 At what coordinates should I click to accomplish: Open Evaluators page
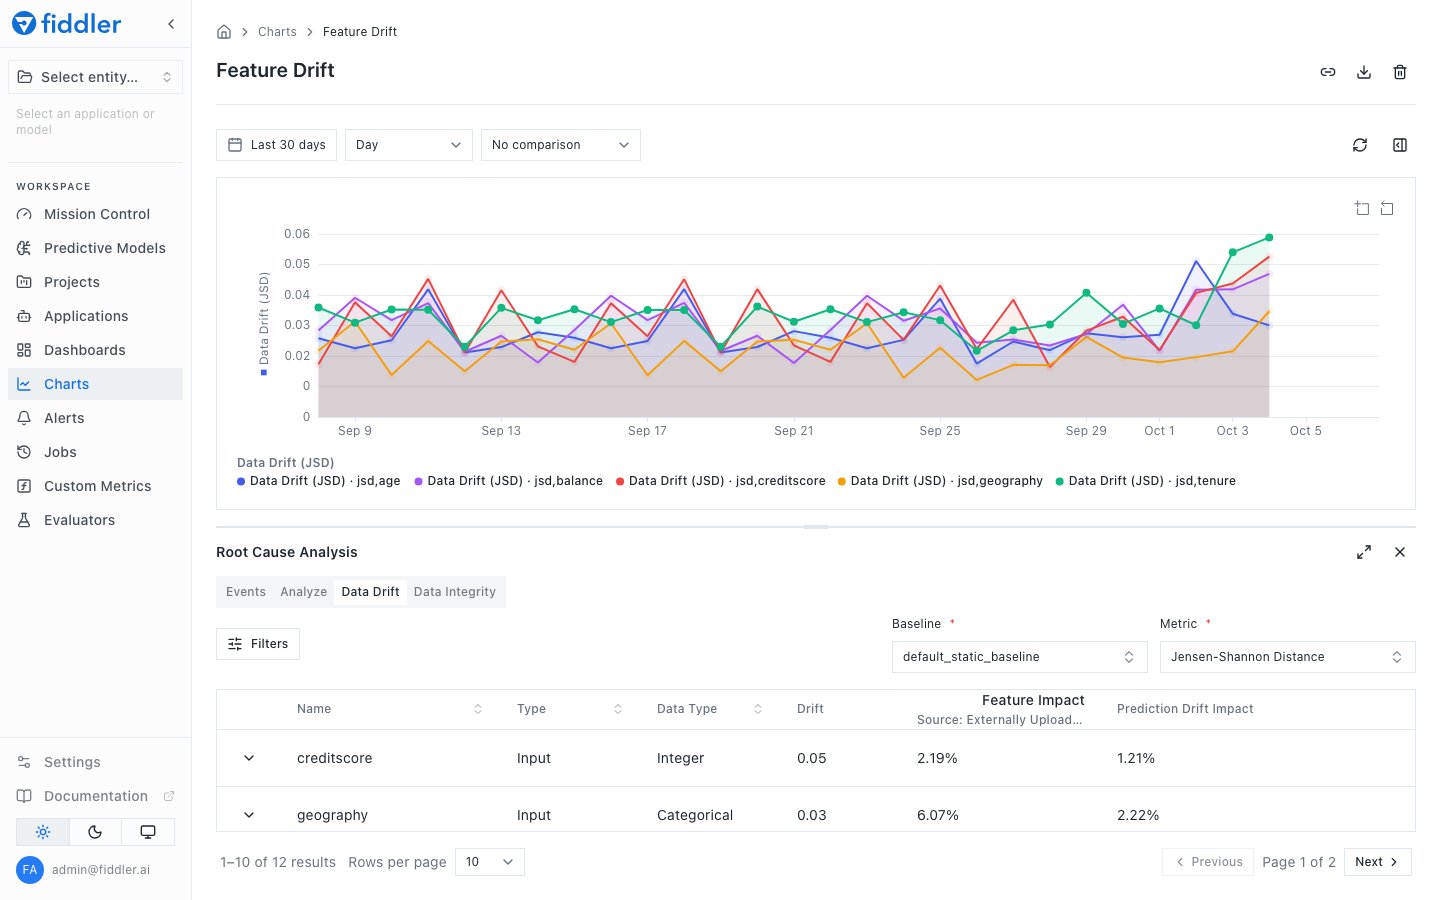[95, 520]
